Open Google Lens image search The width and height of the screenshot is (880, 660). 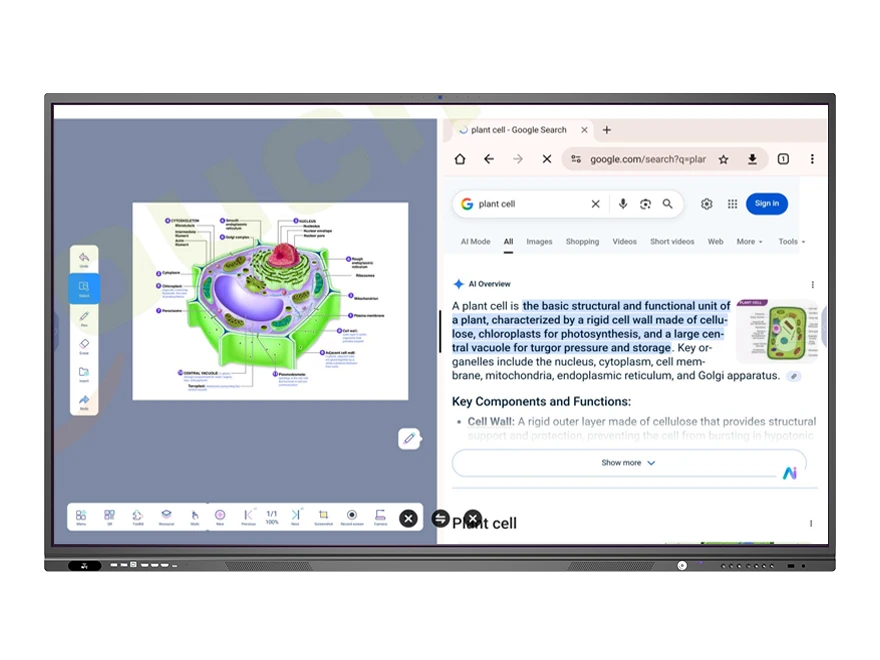tap(645, 204)
